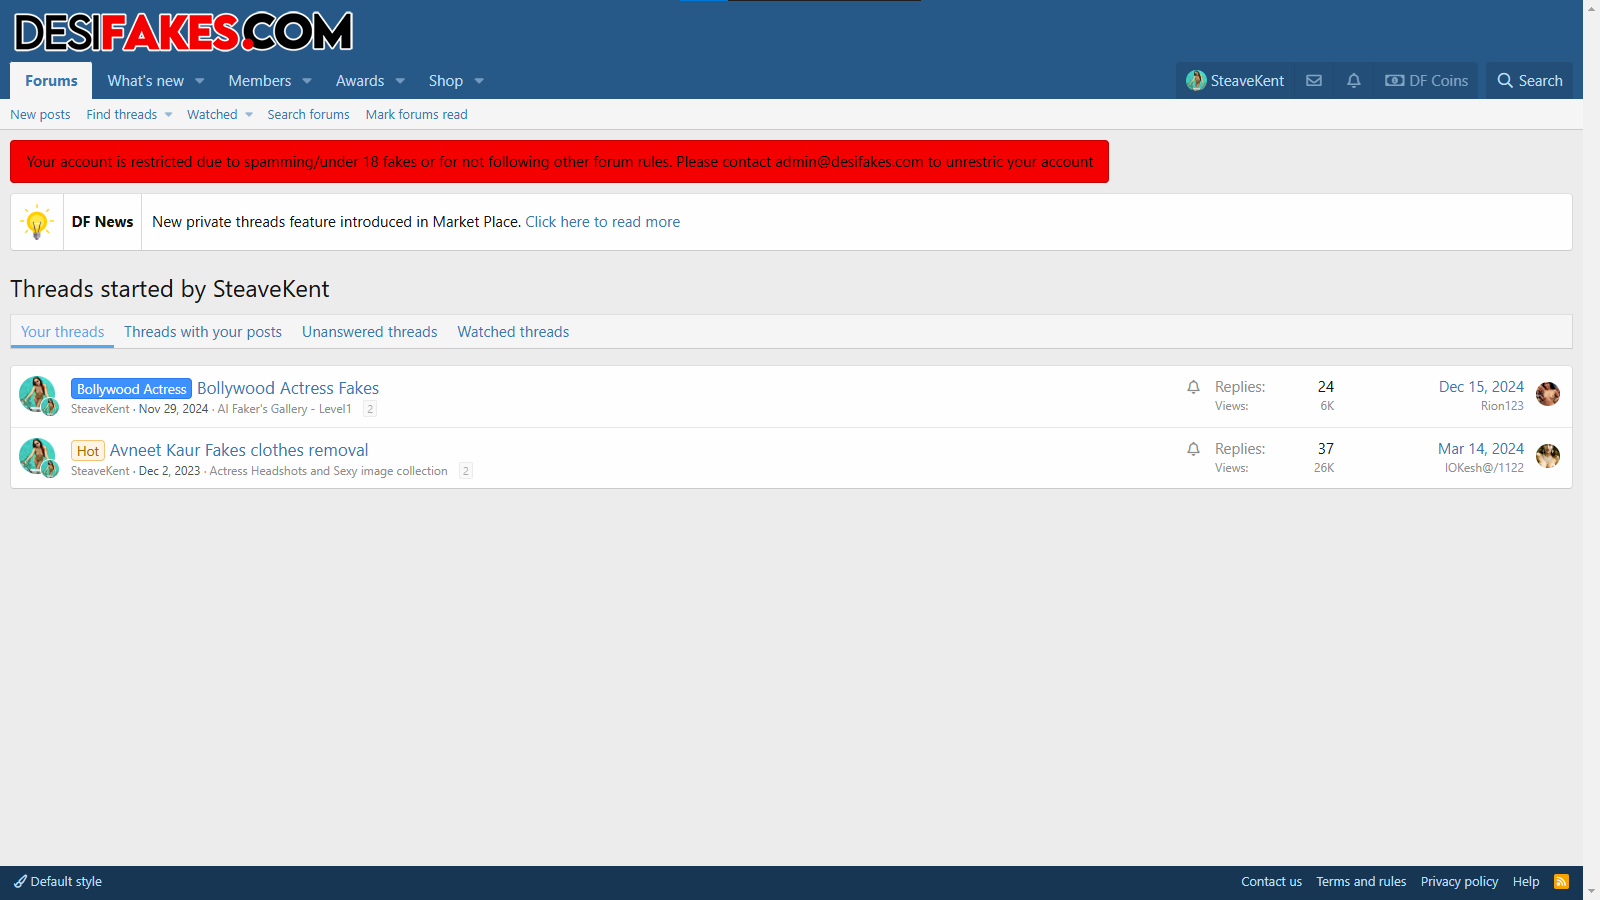1600x900 pixels.
Task: Click the Dec 2, 2023 thread start date
Action: point(170,471)
